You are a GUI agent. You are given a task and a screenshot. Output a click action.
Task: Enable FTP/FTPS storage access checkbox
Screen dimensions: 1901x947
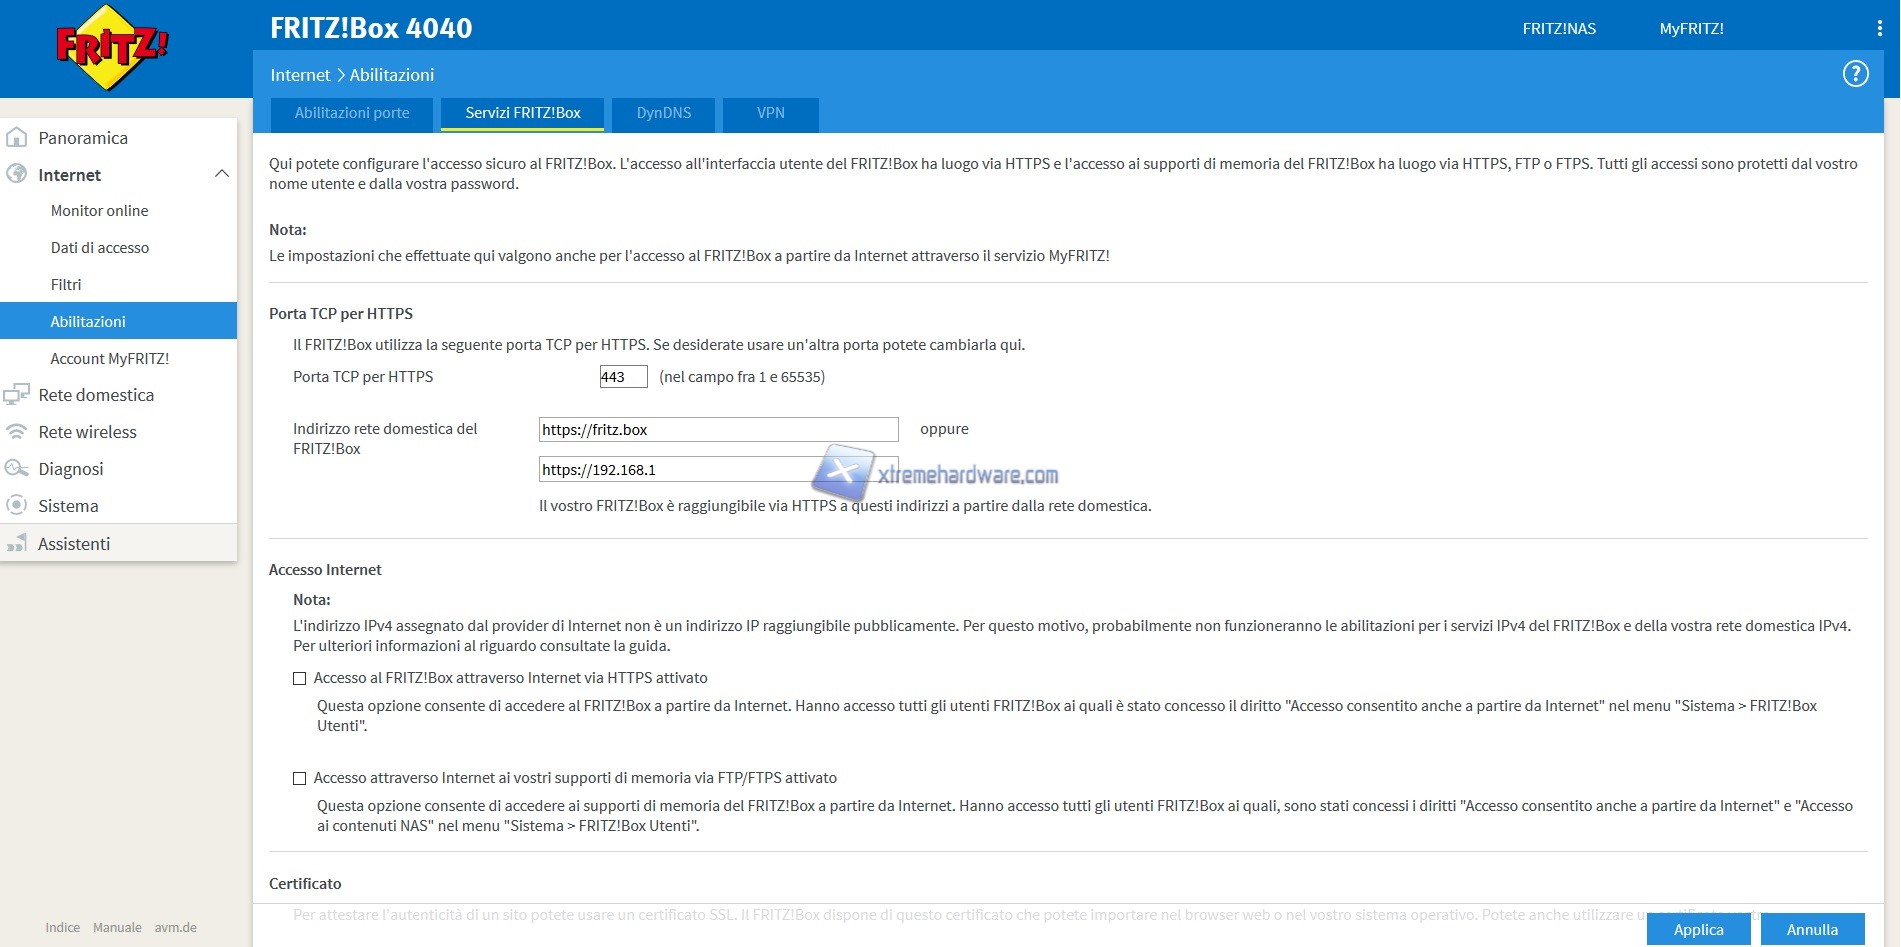click(x=299, y=778)
